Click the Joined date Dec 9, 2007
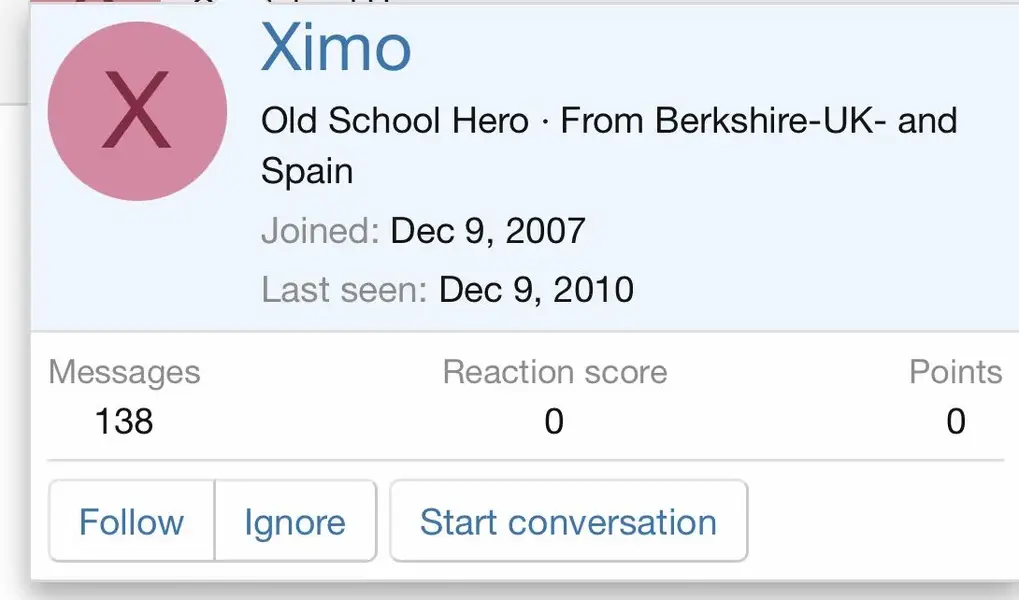Screen dimensions: 1019x600 [x=488, y=231]
